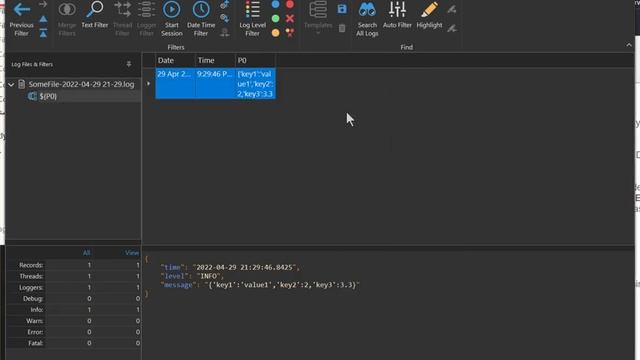Click the "message" line in the JSON viewer
Screen dimensions: 640x360
click(x=260, y=285)
